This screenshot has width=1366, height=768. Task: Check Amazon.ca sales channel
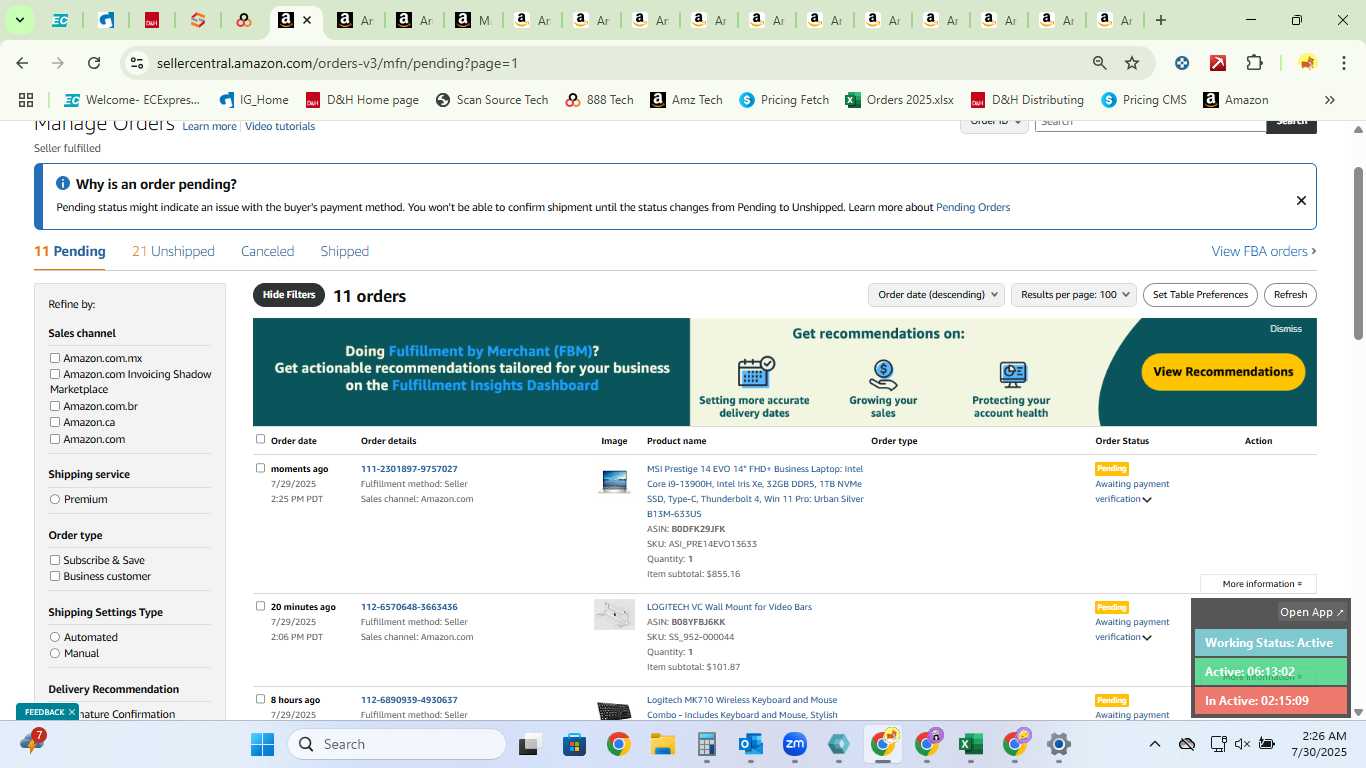point(55,422)
